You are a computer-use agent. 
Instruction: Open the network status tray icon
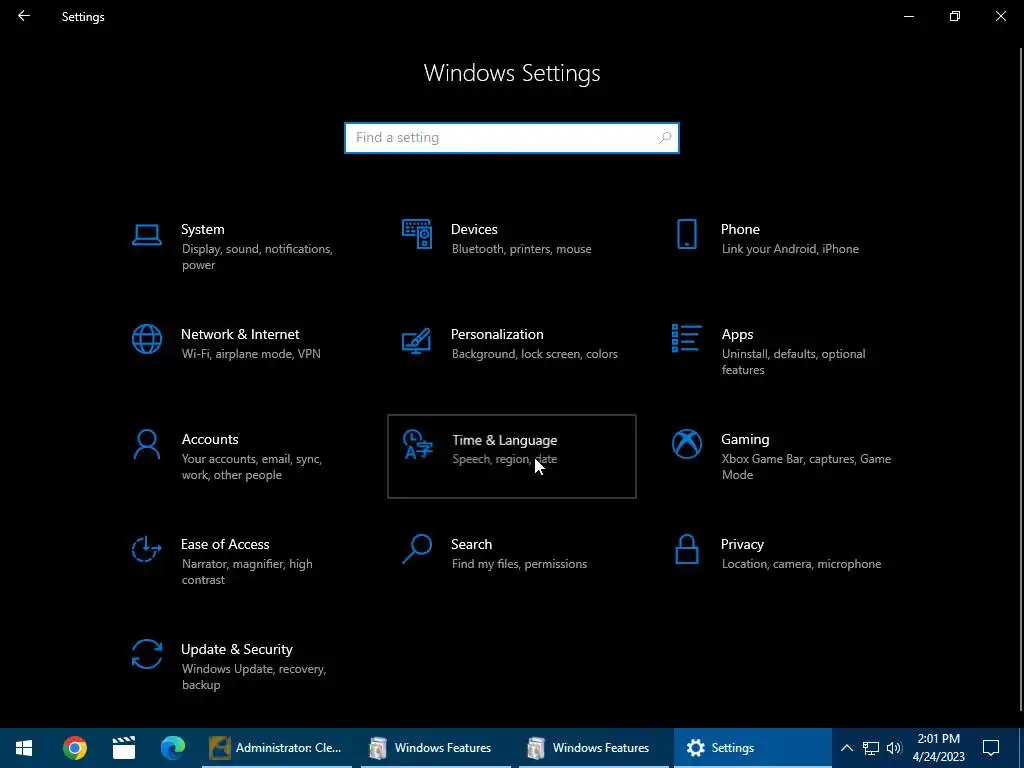[x=871, y=748]
